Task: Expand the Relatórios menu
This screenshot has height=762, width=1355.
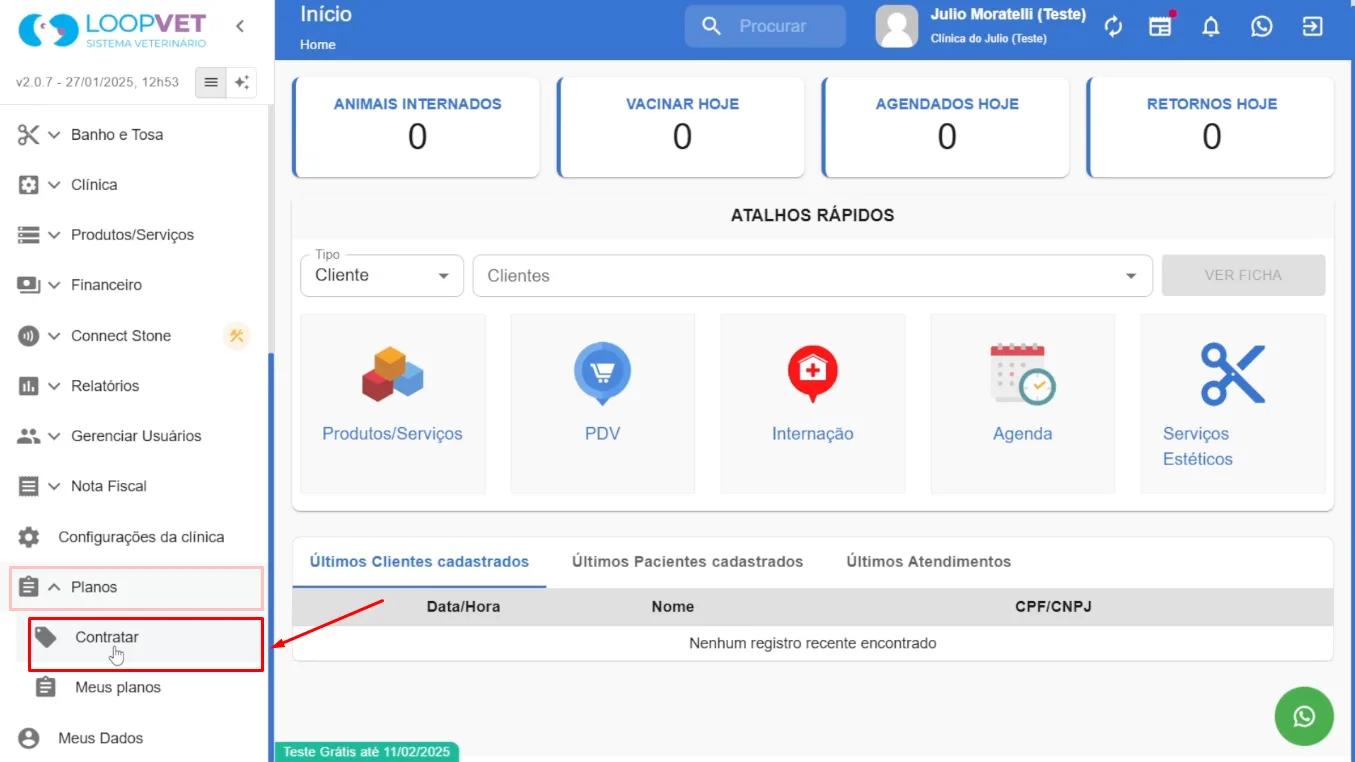Action: pyautogui.click(x=54, y=386)
